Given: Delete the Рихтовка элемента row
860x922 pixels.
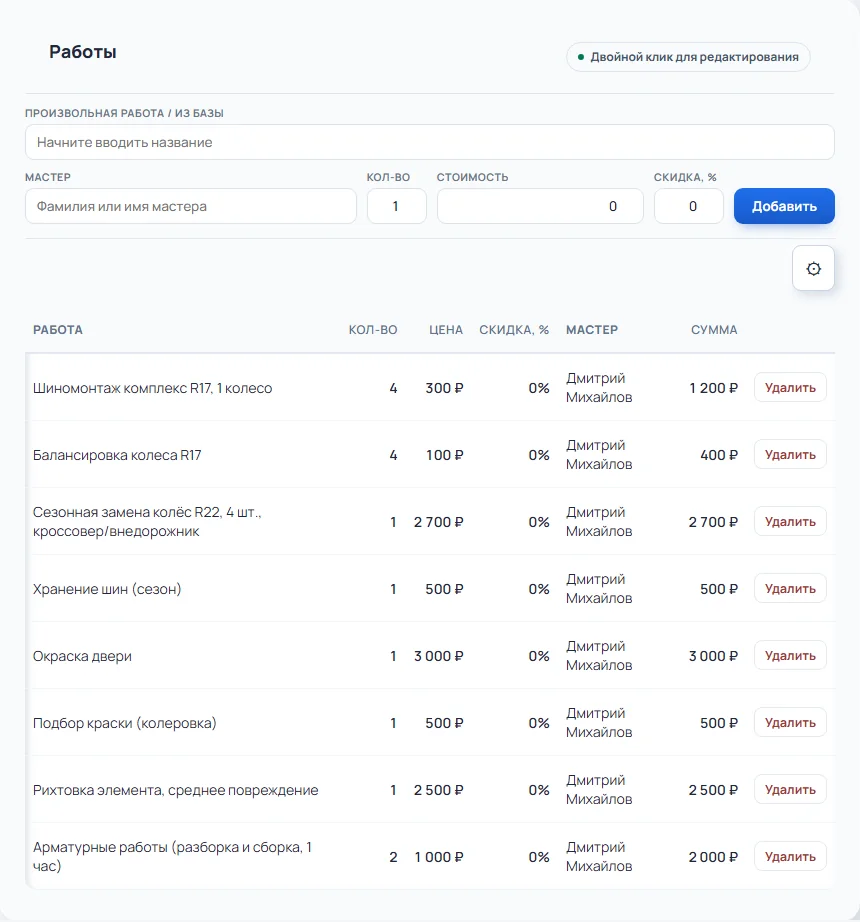Looking at the screenshot, I should click(x=790, y=790).
